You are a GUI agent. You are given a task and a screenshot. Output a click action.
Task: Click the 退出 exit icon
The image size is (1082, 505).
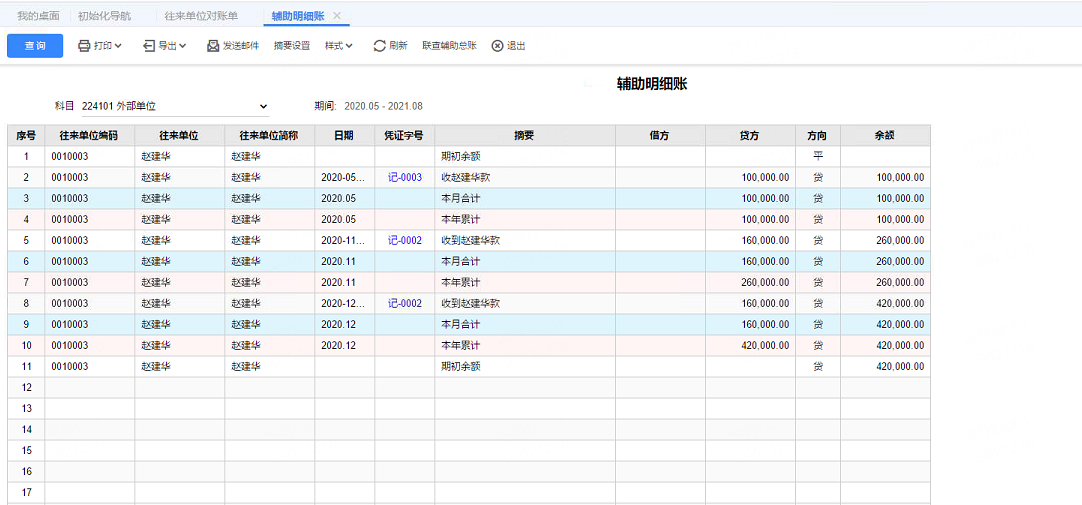click(498, 46)
